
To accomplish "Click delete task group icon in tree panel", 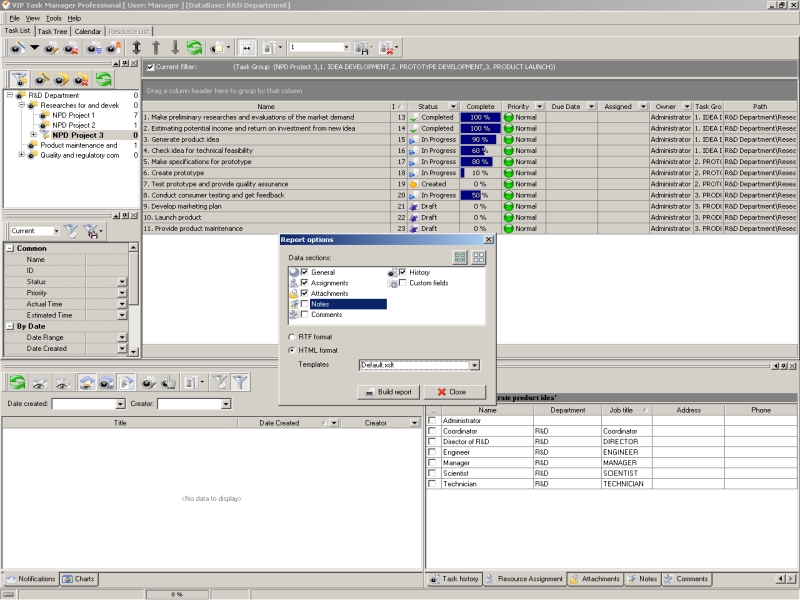I will click(x=82, y=79).
